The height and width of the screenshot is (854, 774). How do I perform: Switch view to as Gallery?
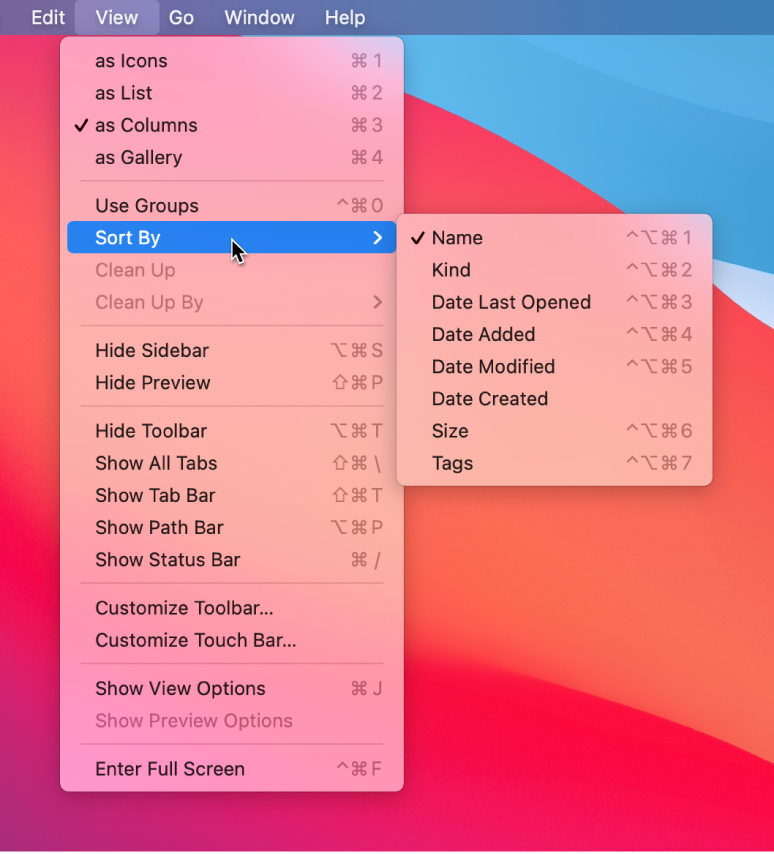tap(231, 157)
